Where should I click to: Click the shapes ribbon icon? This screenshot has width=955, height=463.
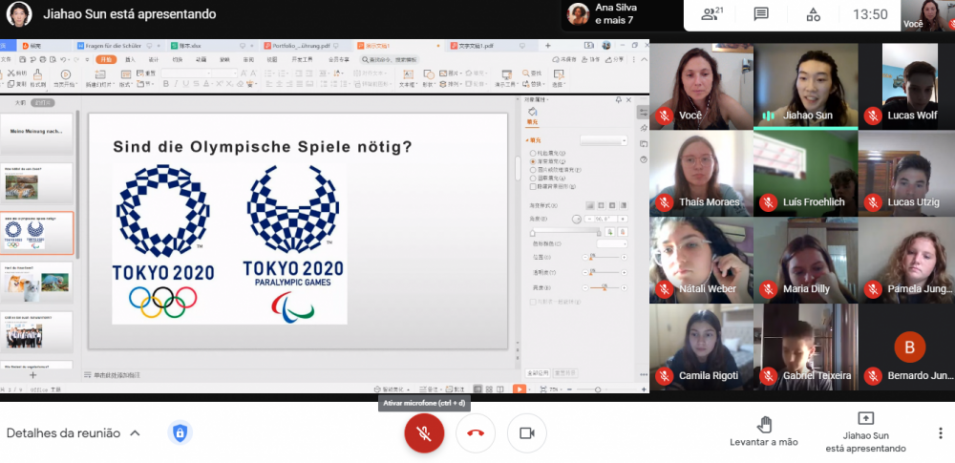pyautogui.click(x=429, y=74)
